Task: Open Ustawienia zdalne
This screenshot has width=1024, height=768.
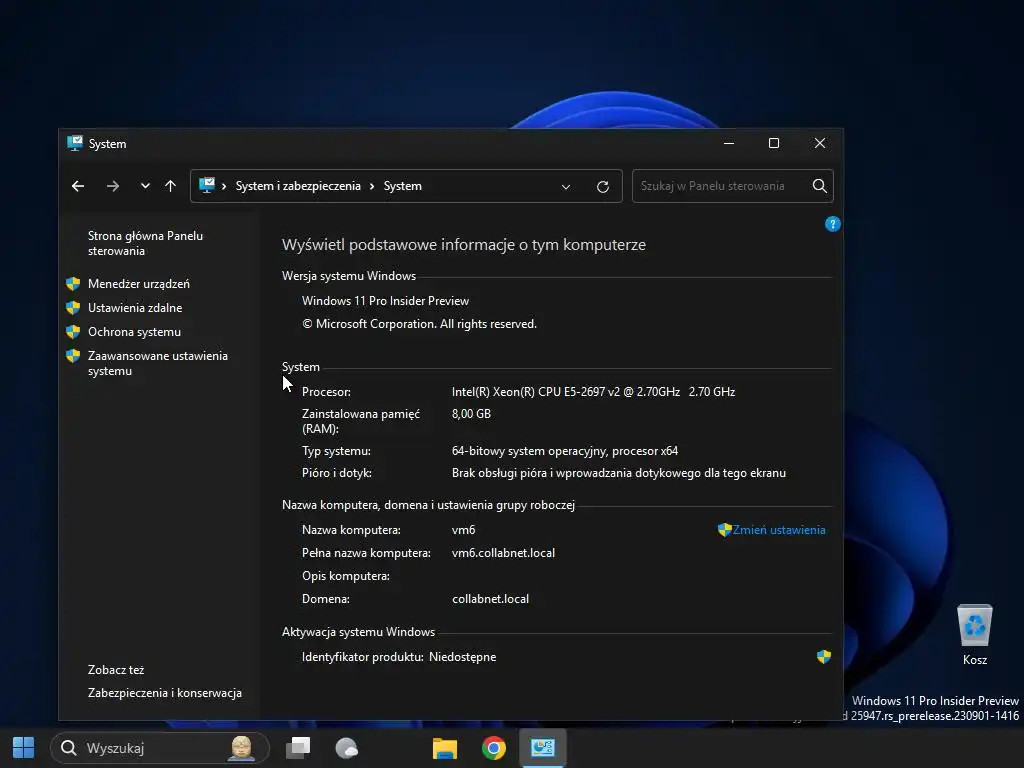Action: 135,308
